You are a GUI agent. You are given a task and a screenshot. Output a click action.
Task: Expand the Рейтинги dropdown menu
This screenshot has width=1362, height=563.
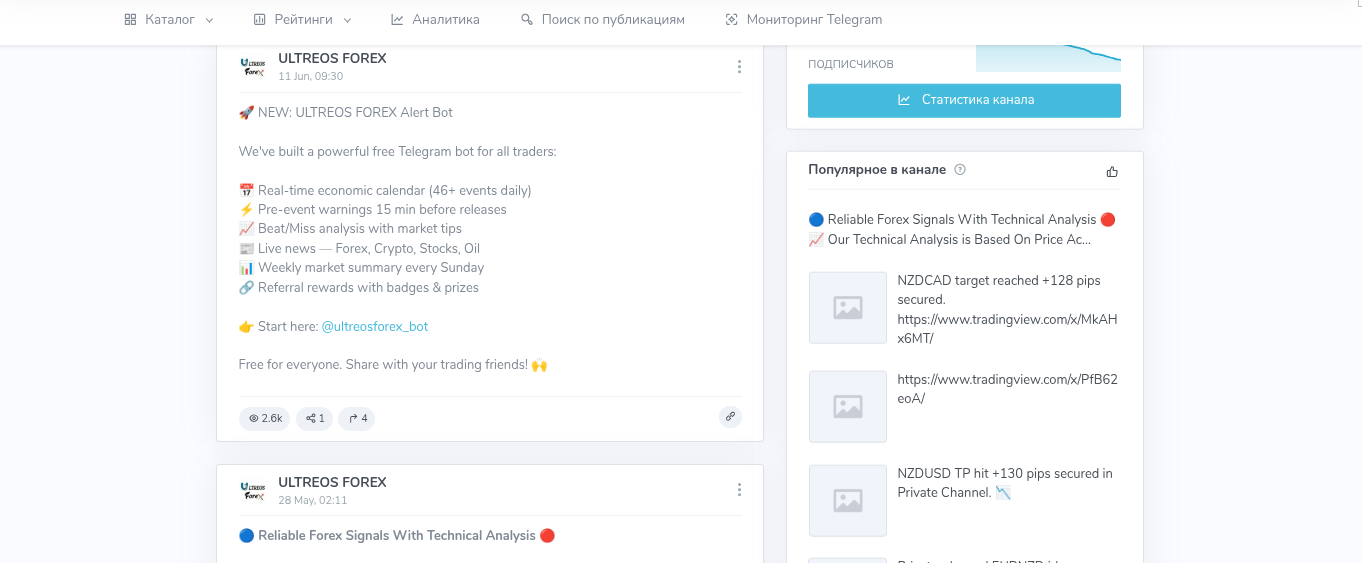click(302, 20)
